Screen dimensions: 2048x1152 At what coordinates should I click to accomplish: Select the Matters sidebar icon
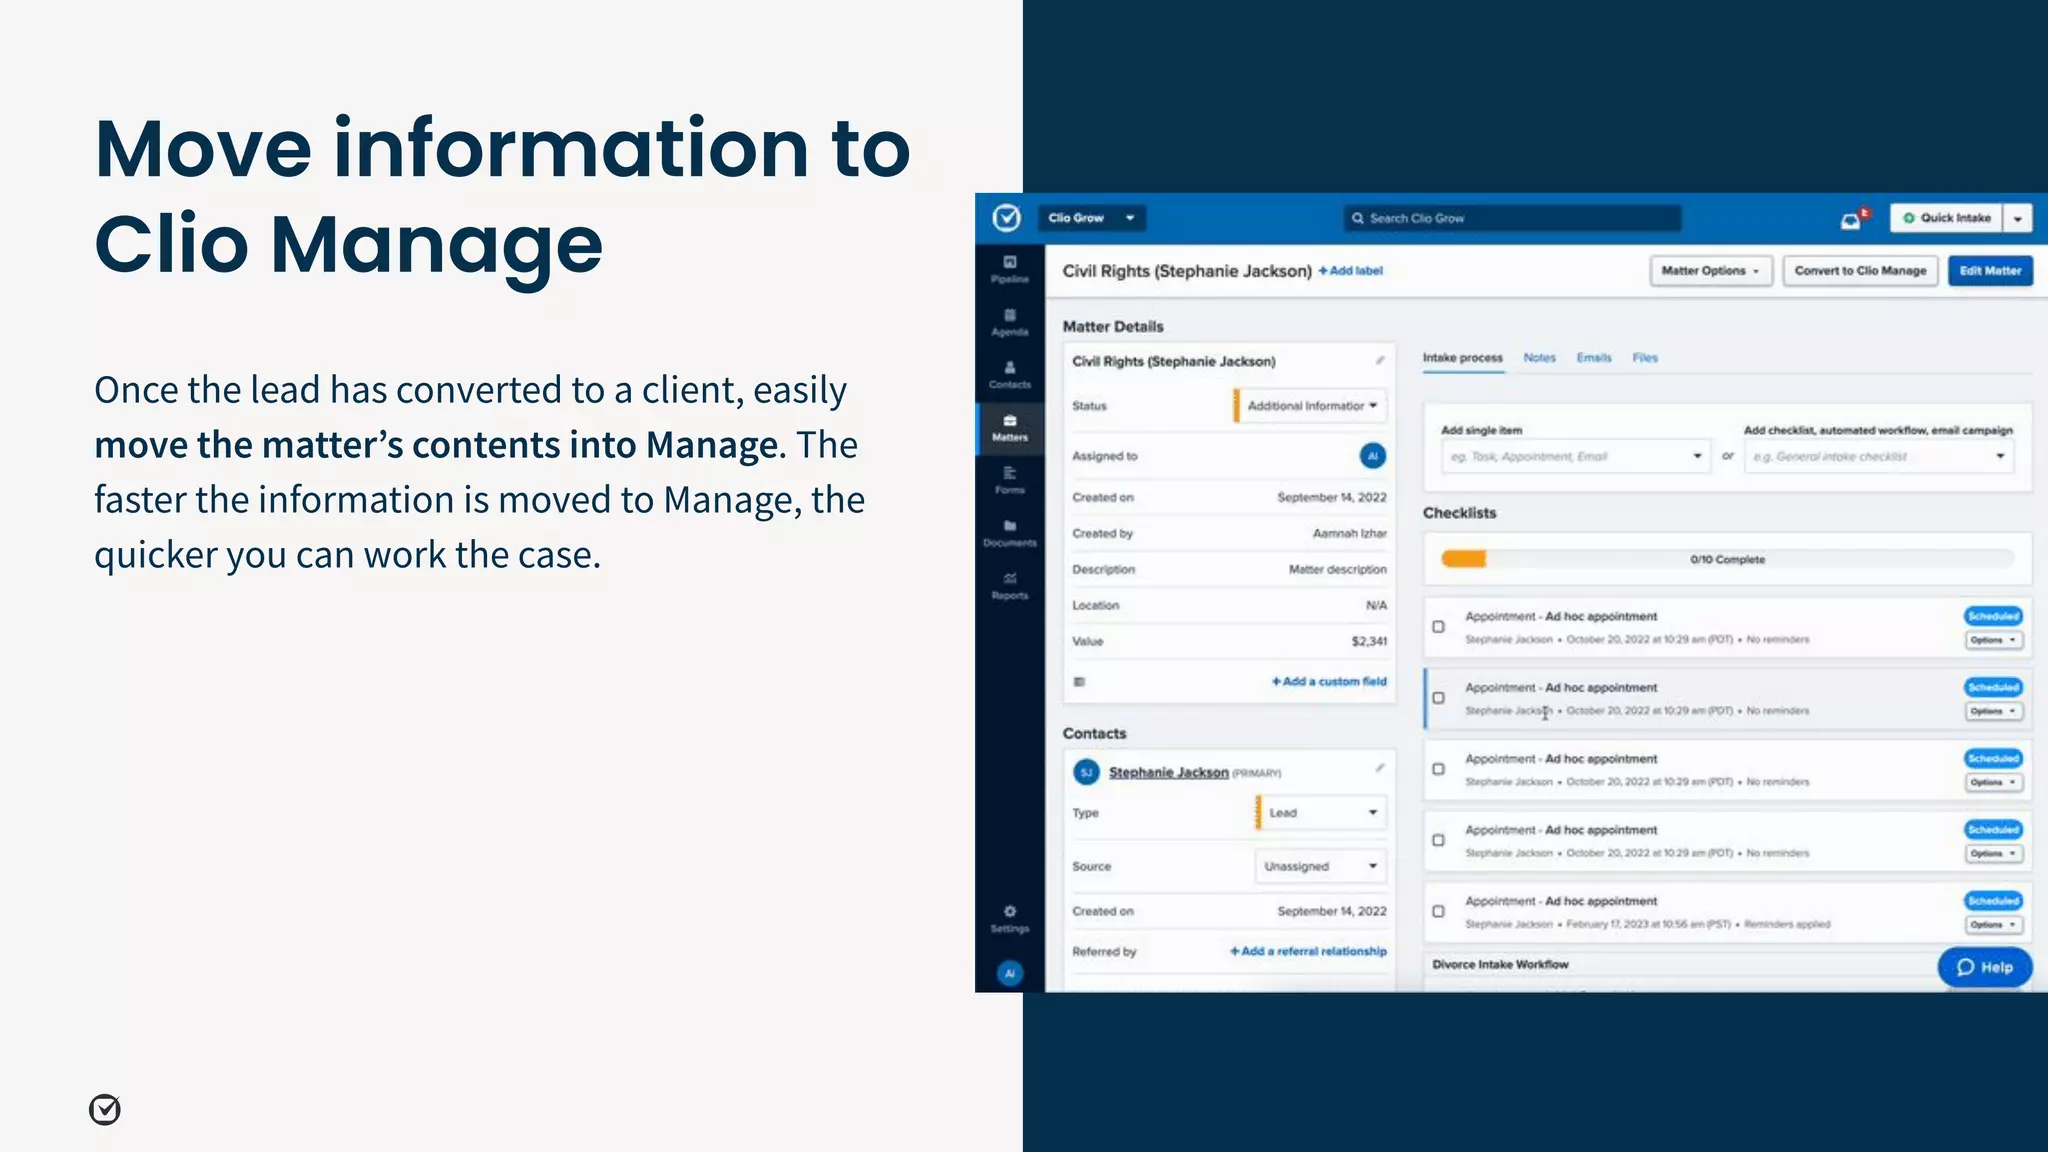click(x=1010, y=428)
